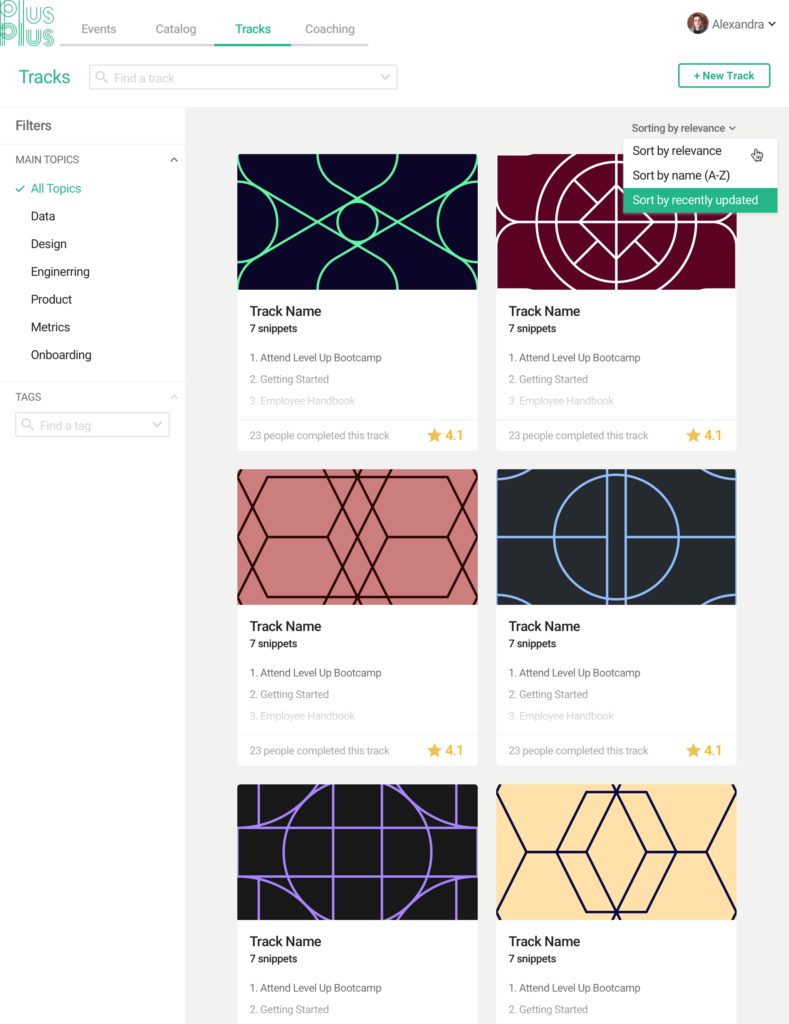Viewport: 789px width, 1024px height.
Task: Click the Plus Plus logo
Action: 27,24
